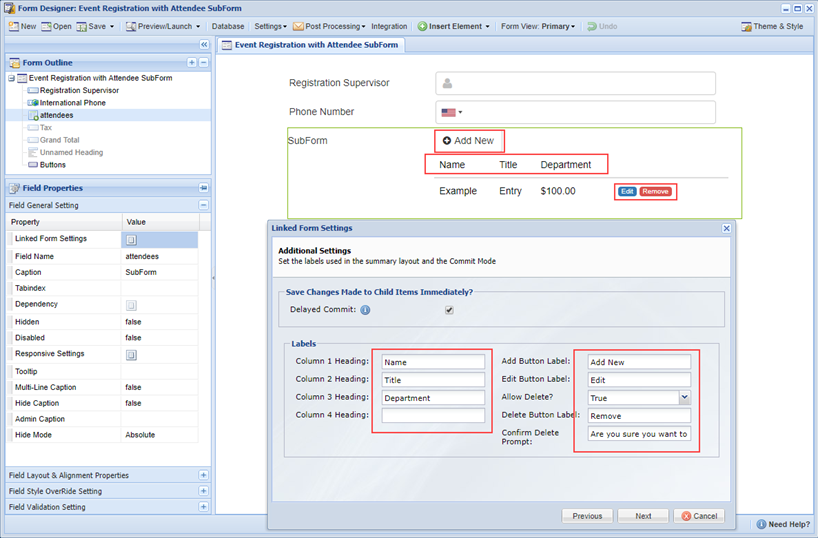
Task: Collapse all in Form Outline minus icon
Action: [x=203, y=63]
